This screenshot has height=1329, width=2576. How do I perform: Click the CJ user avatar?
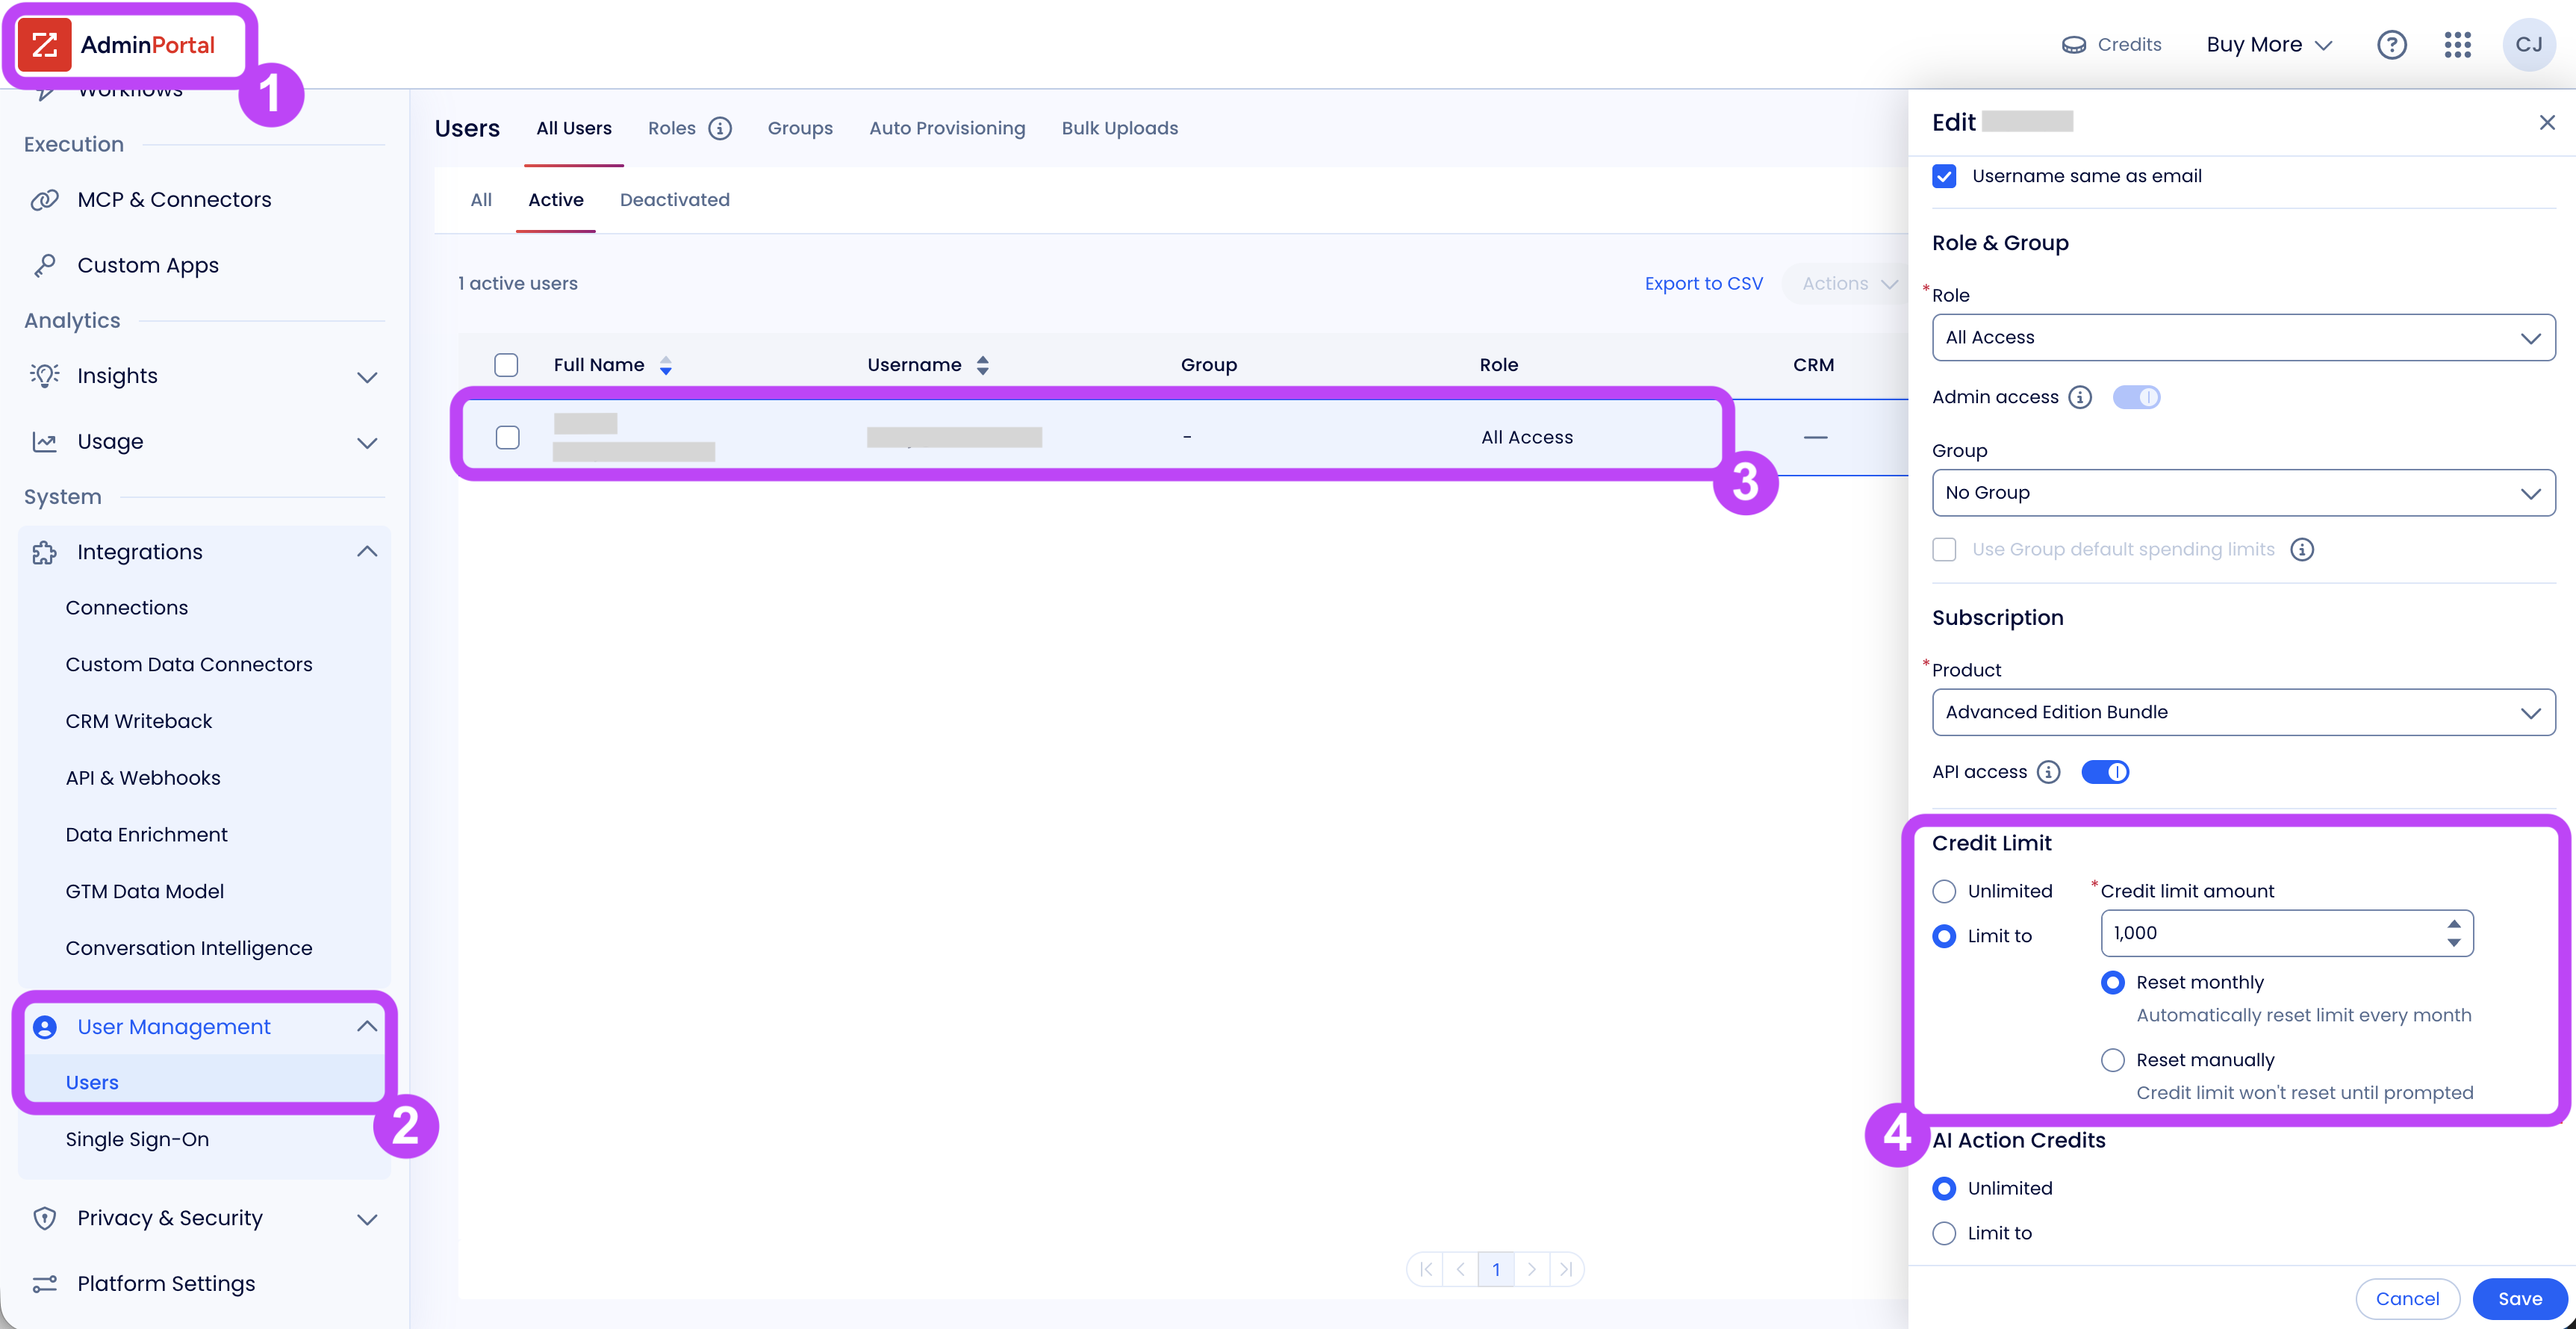pos(2528,45)
